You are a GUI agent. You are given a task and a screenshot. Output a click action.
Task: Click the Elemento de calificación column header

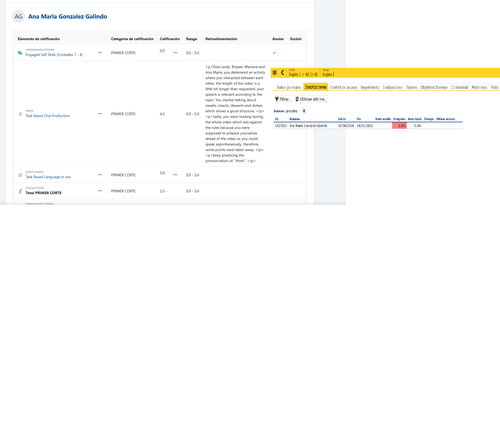point(39,39)
